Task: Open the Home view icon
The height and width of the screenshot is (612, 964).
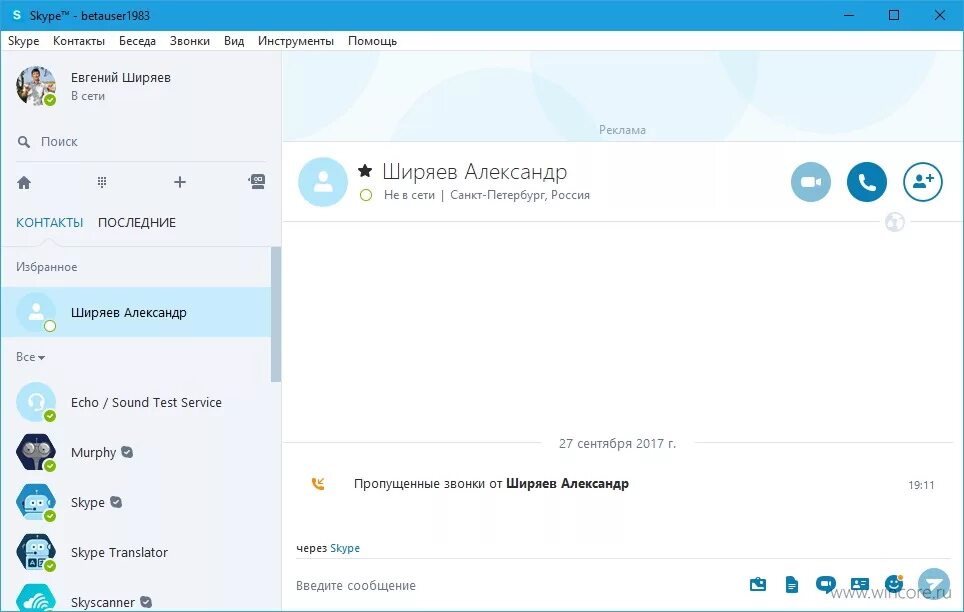Action: (24, 183)
